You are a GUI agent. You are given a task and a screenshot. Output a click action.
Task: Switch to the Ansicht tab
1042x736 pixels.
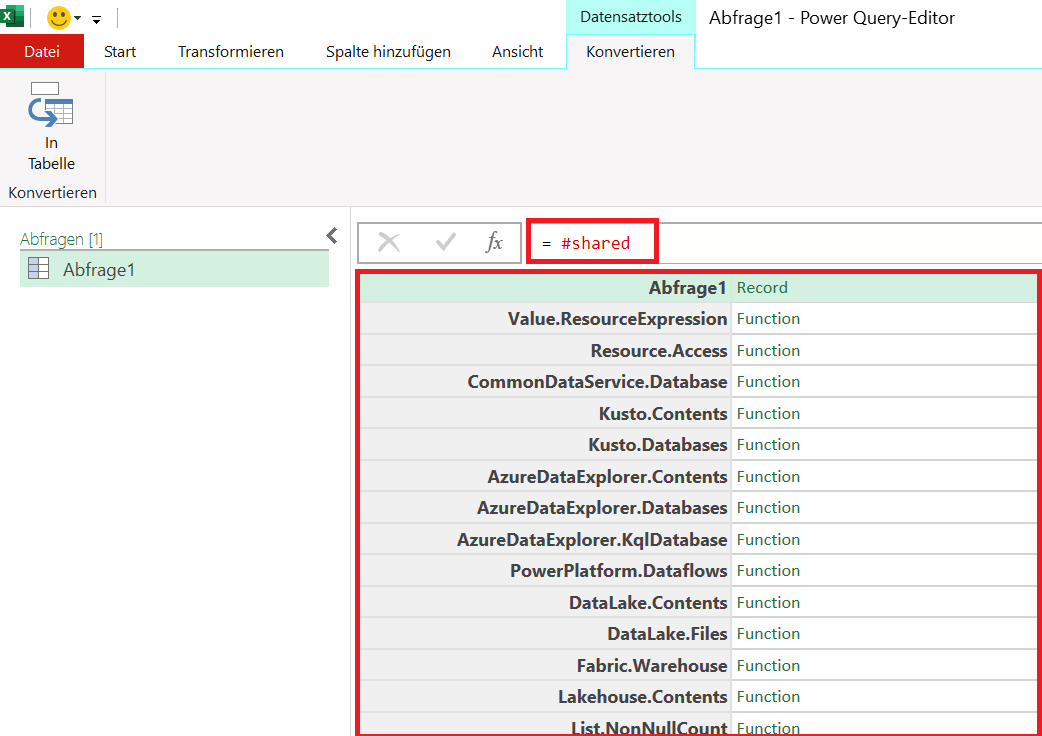click(x=518, y=51)
